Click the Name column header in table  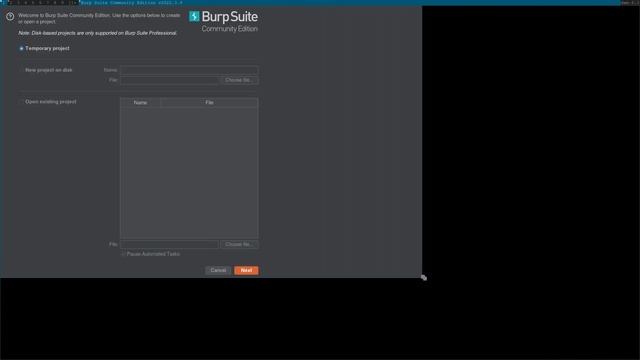tap(140, 102)
